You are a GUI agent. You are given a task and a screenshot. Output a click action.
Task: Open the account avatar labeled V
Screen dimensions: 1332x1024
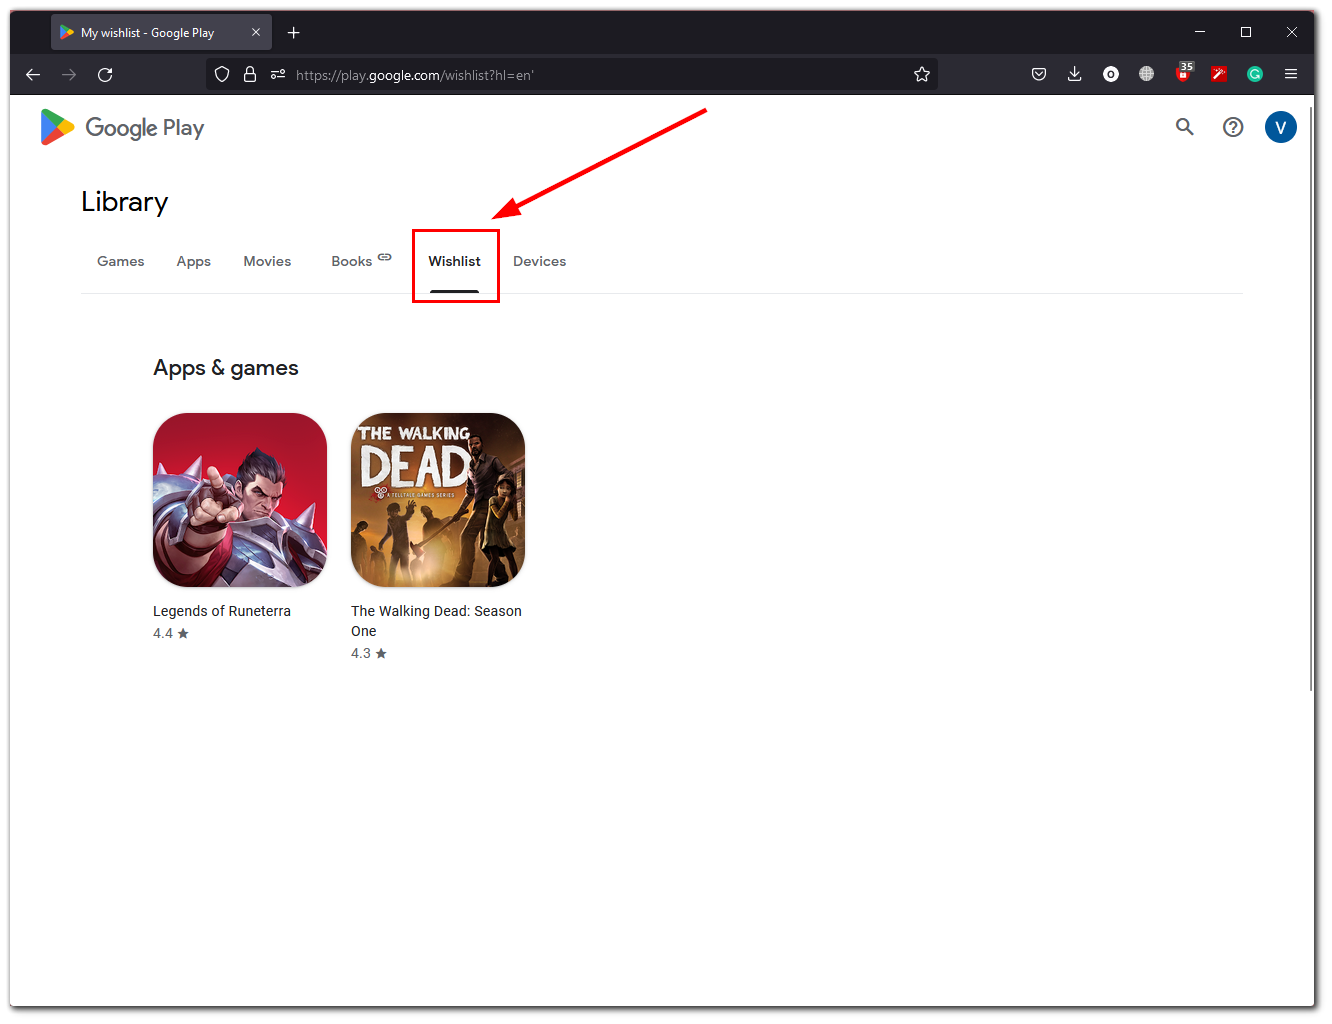[x=1281, y=127]
